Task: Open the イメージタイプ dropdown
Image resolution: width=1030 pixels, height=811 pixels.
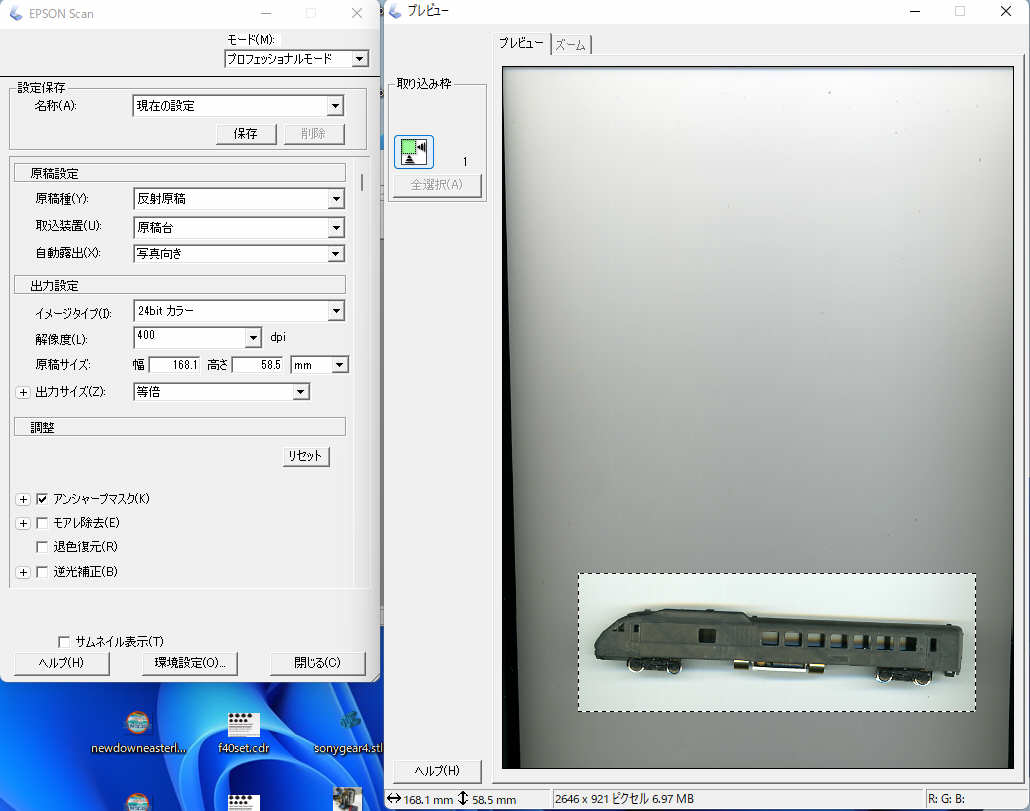Action: 336,311
